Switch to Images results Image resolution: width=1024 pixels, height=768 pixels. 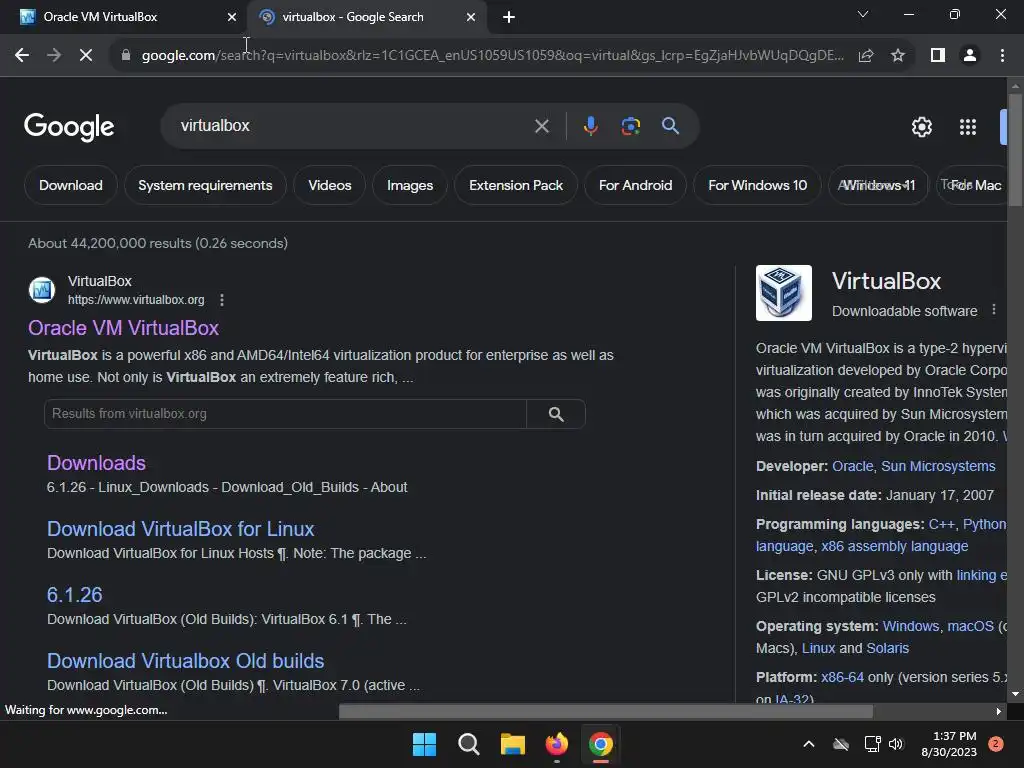pos(409,185)
